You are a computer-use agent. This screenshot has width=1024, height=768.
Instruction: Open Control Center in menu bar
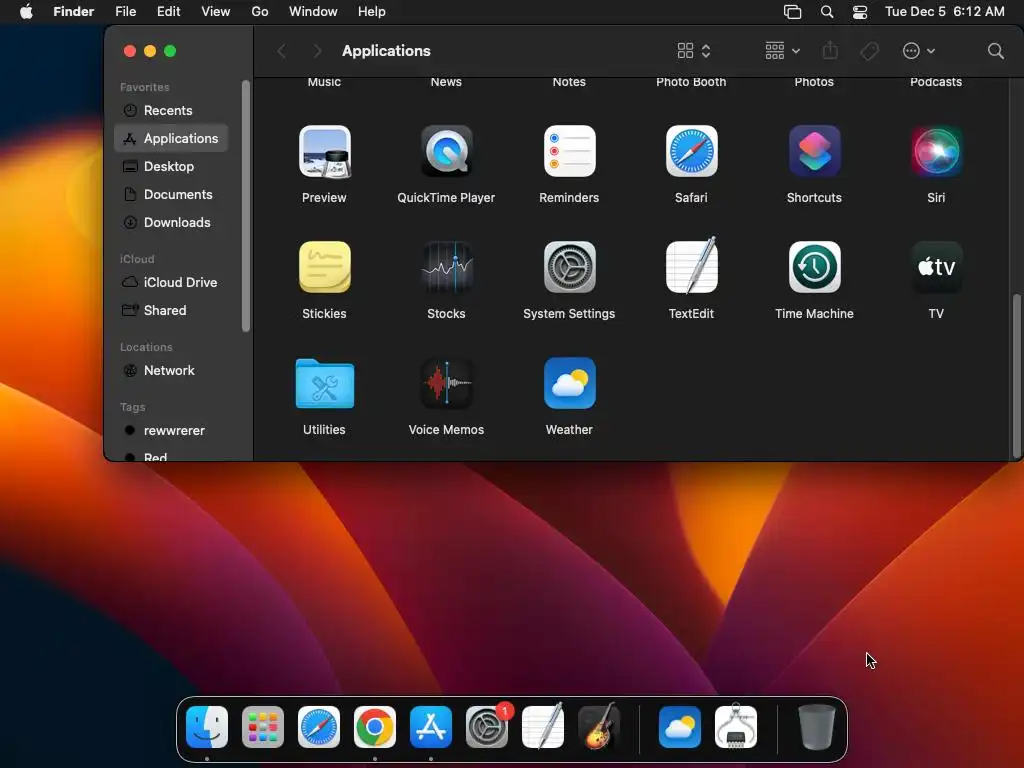tap(860, 12)
